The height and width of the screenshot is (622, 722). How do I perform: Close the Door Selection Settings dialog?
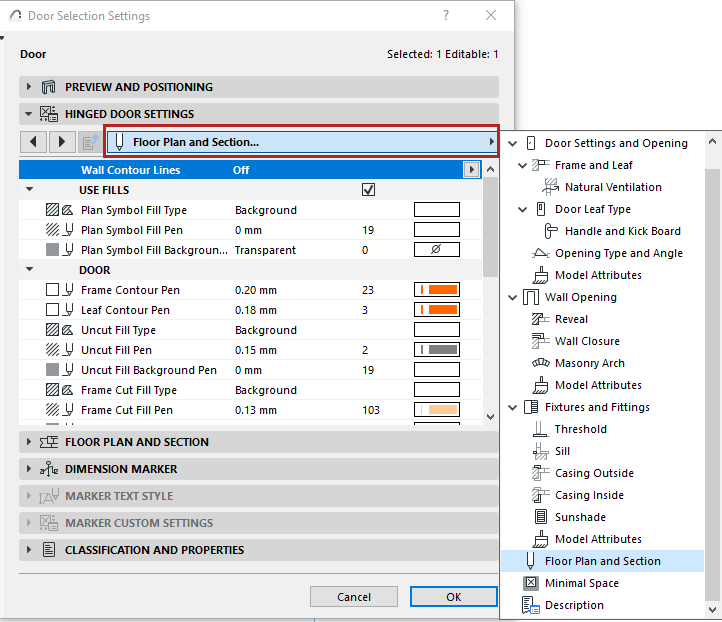coord(491,15)
